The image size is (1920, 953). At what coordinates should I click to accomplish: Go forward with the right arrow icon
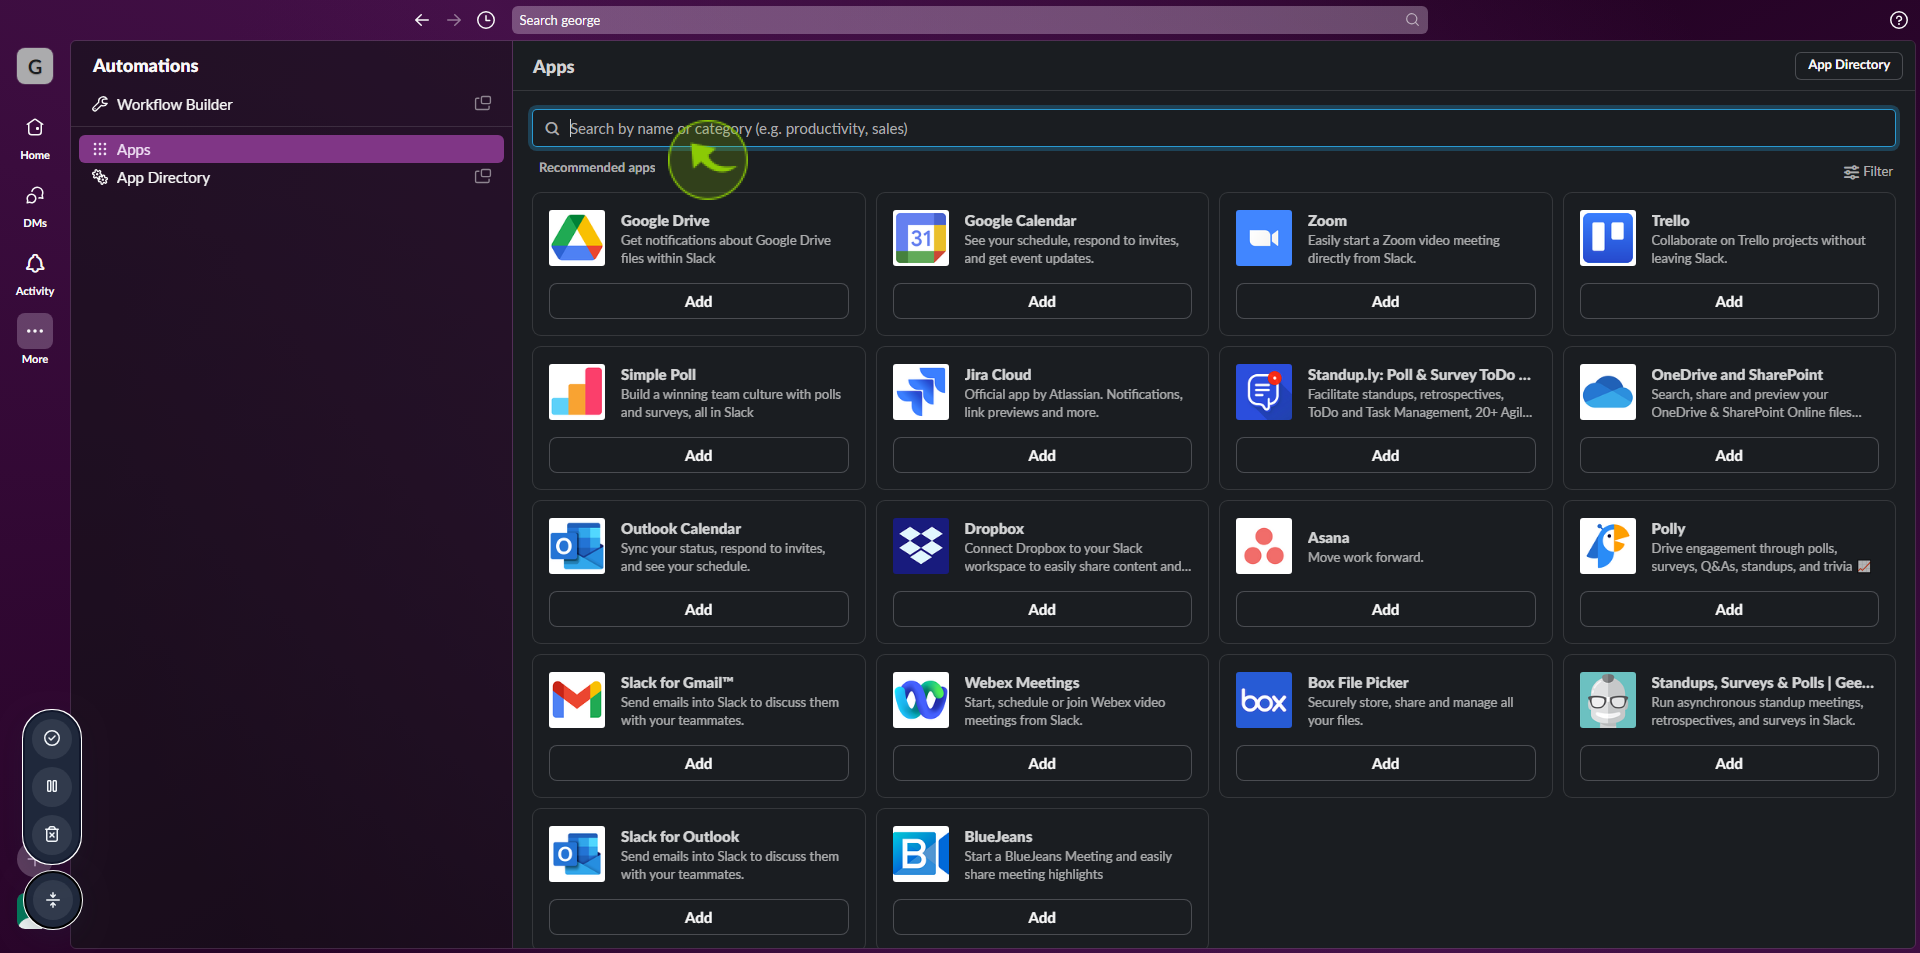click(x=454, y=20)
